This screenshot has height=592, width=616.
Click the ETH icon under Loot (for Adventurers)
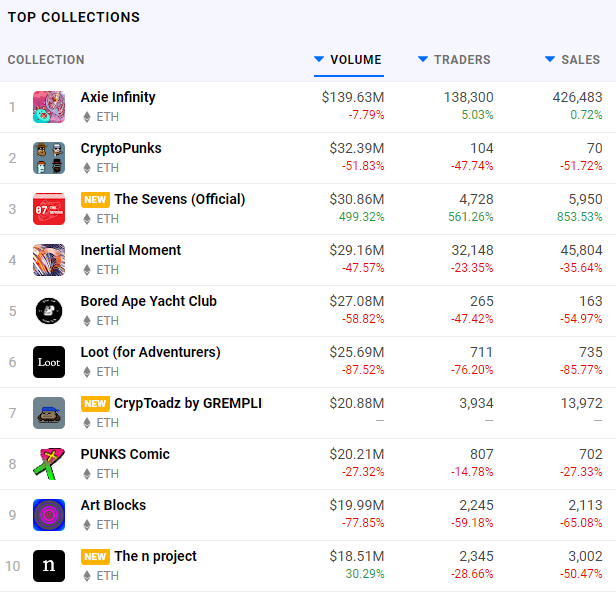(87, 372)
